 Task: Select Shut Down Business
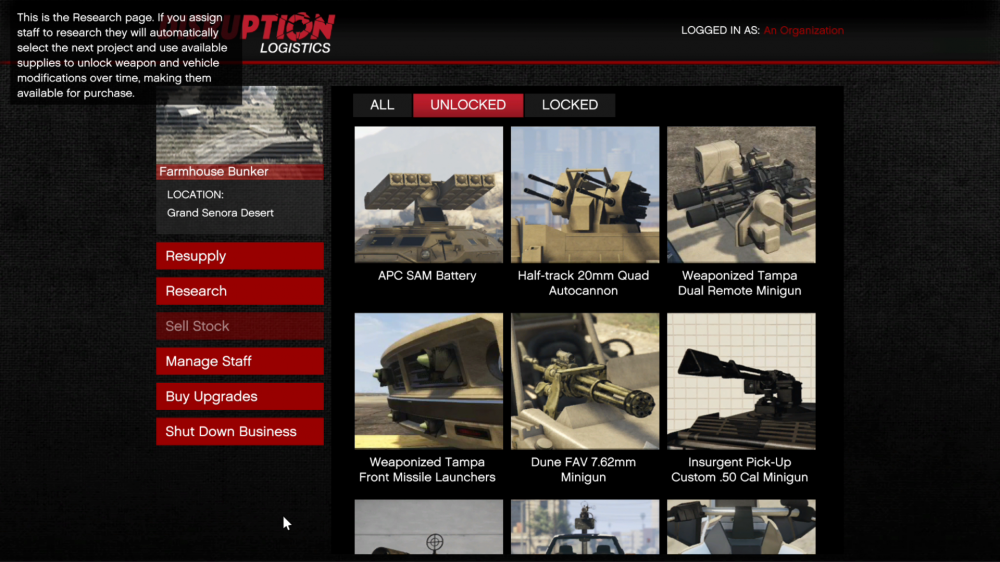click(x=240, y=431)
